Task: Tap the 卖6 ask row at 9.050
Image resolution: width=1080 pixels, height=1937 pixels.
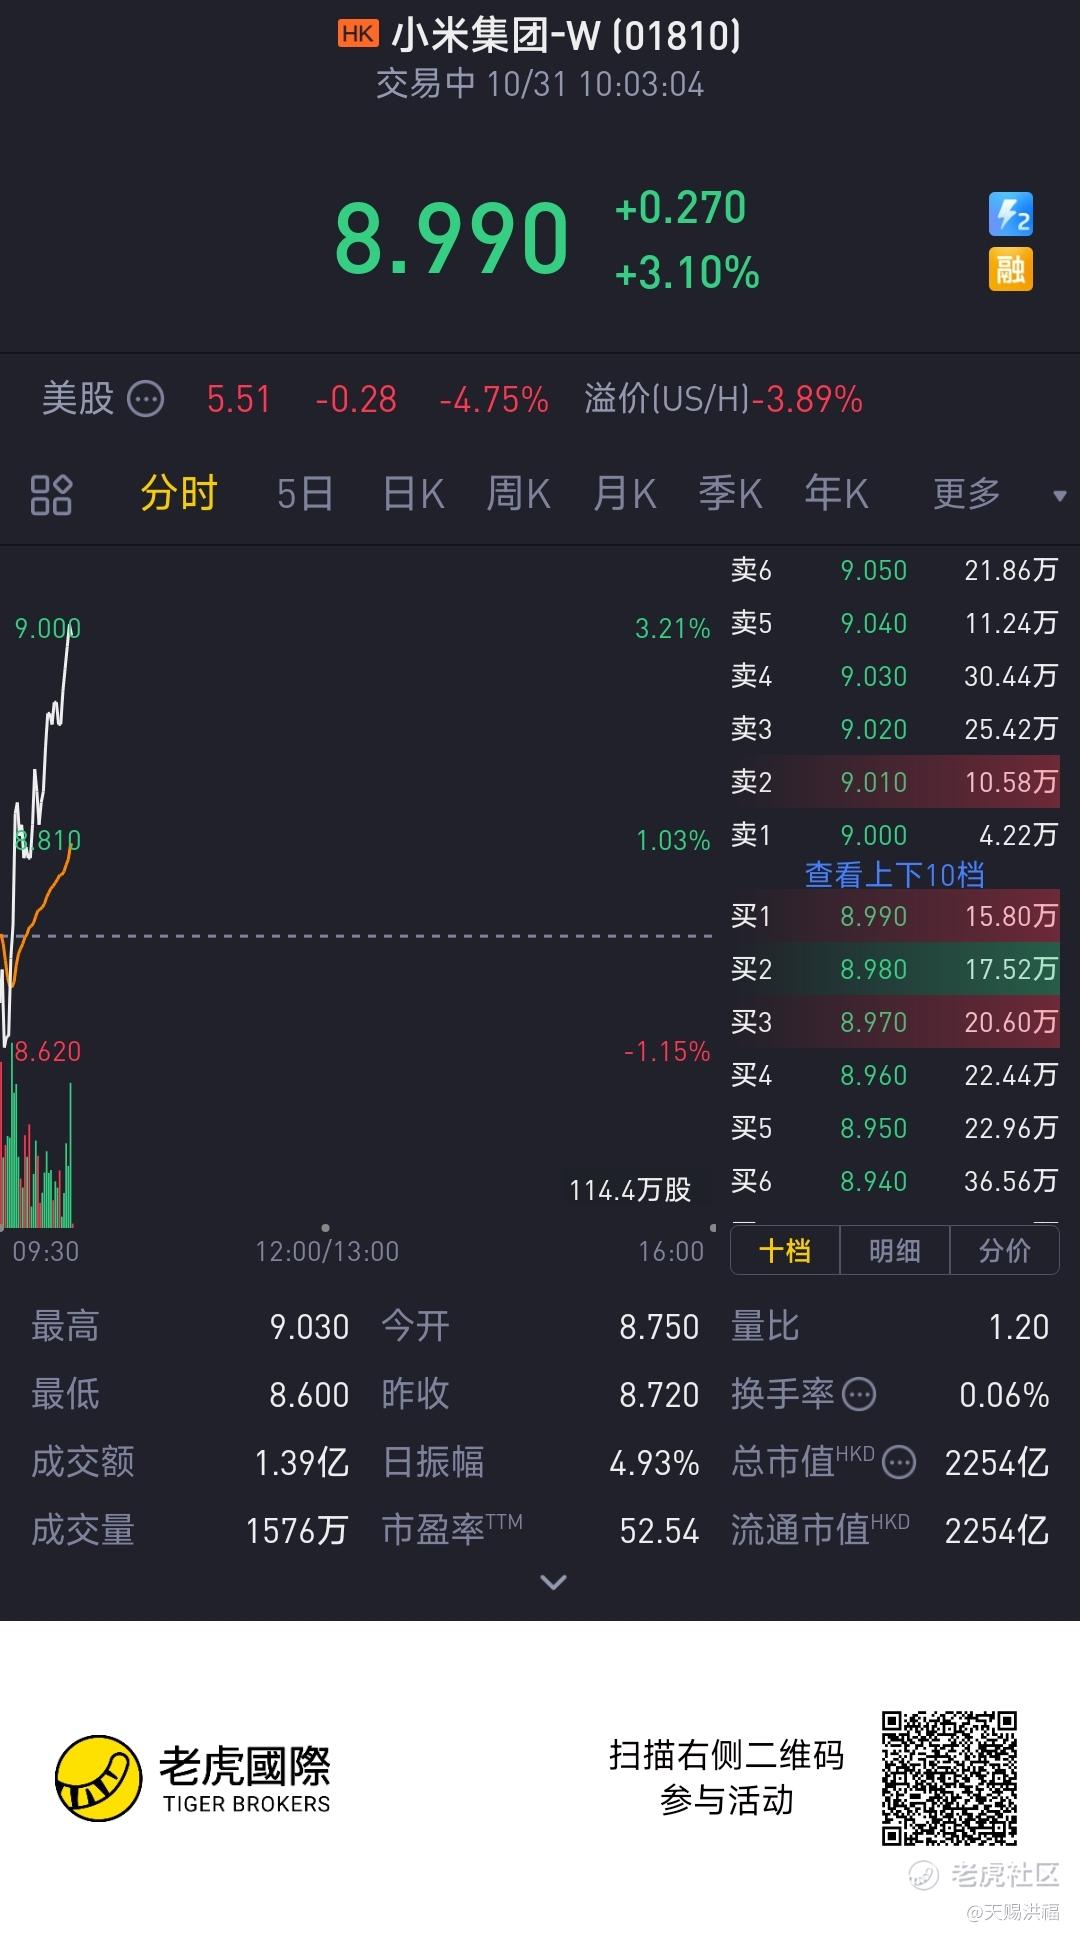Action: coord(894,570)
